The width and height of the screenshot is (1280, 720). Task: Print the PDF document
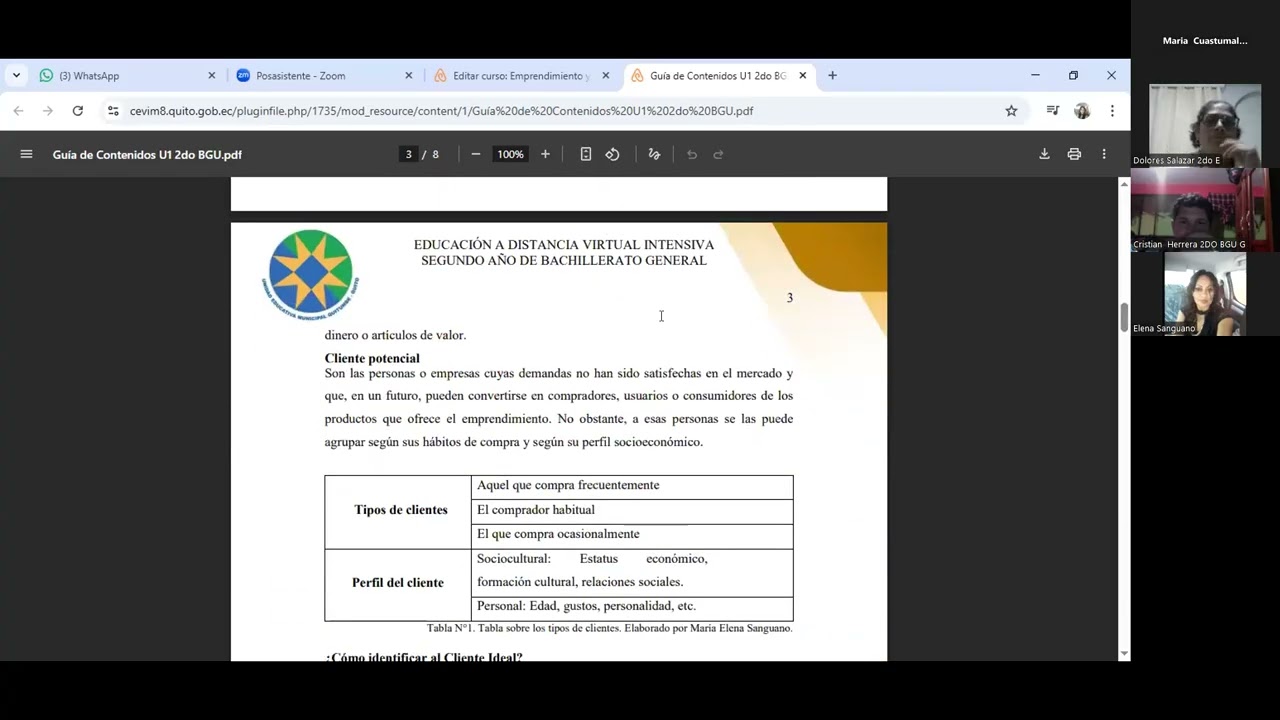pos(1074,154)
